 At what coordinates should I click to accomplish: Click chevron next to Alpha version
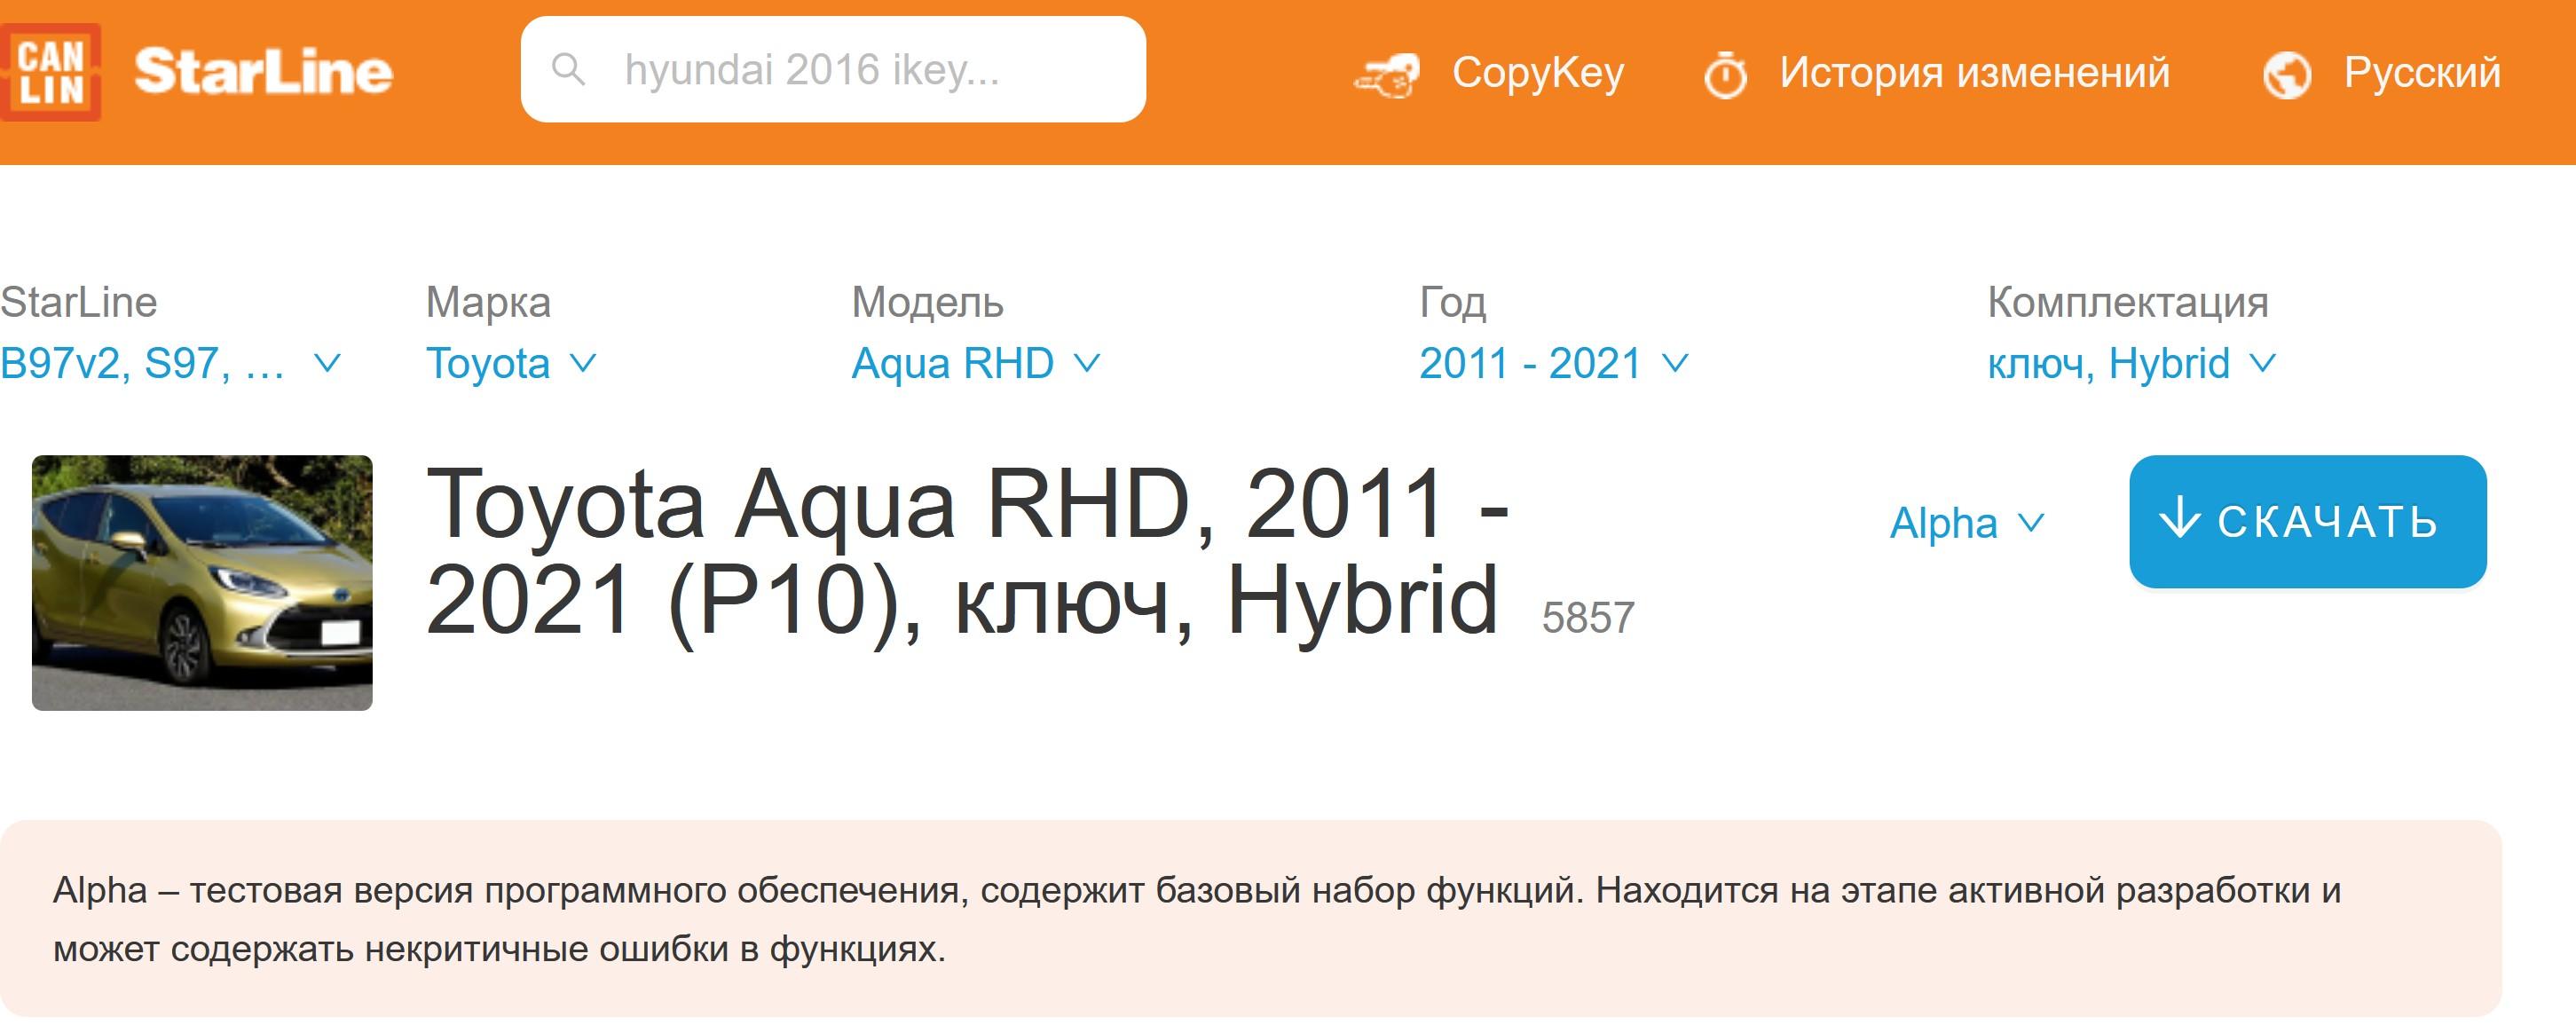tap(2031, 522)
